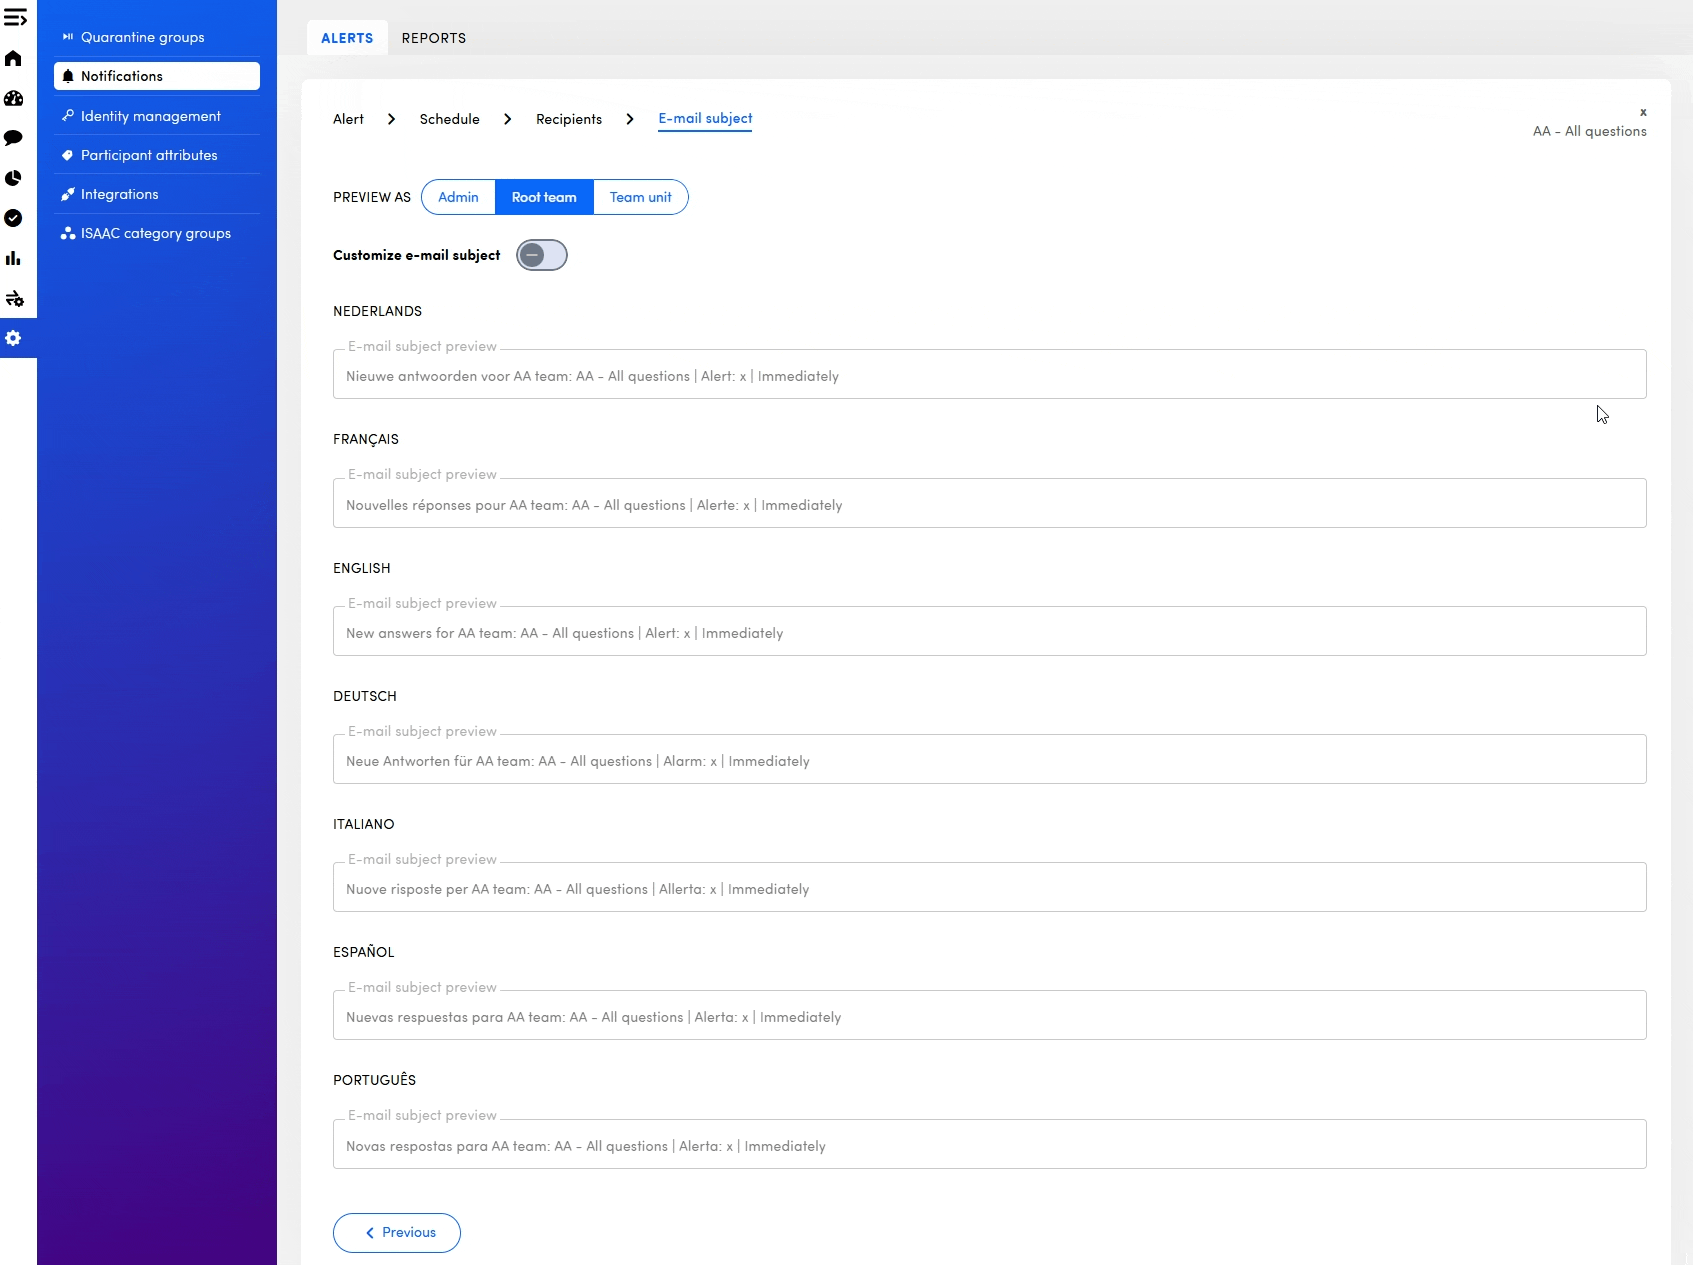Click the English e-mail subject preview field

(989, 632)
